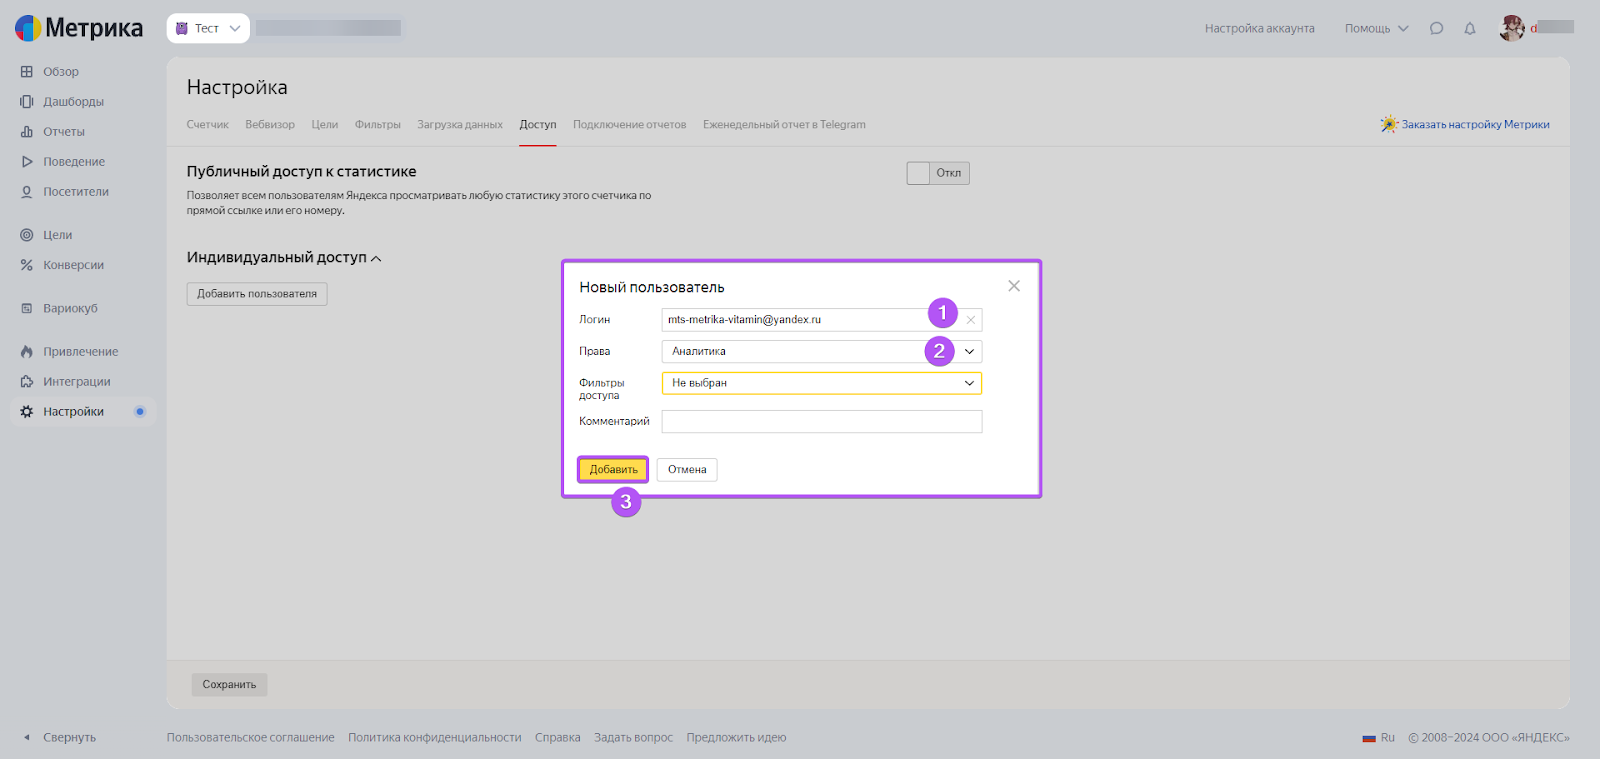Click the Конверсии percent icon
Screen dimensions: 1600x759
27,265
